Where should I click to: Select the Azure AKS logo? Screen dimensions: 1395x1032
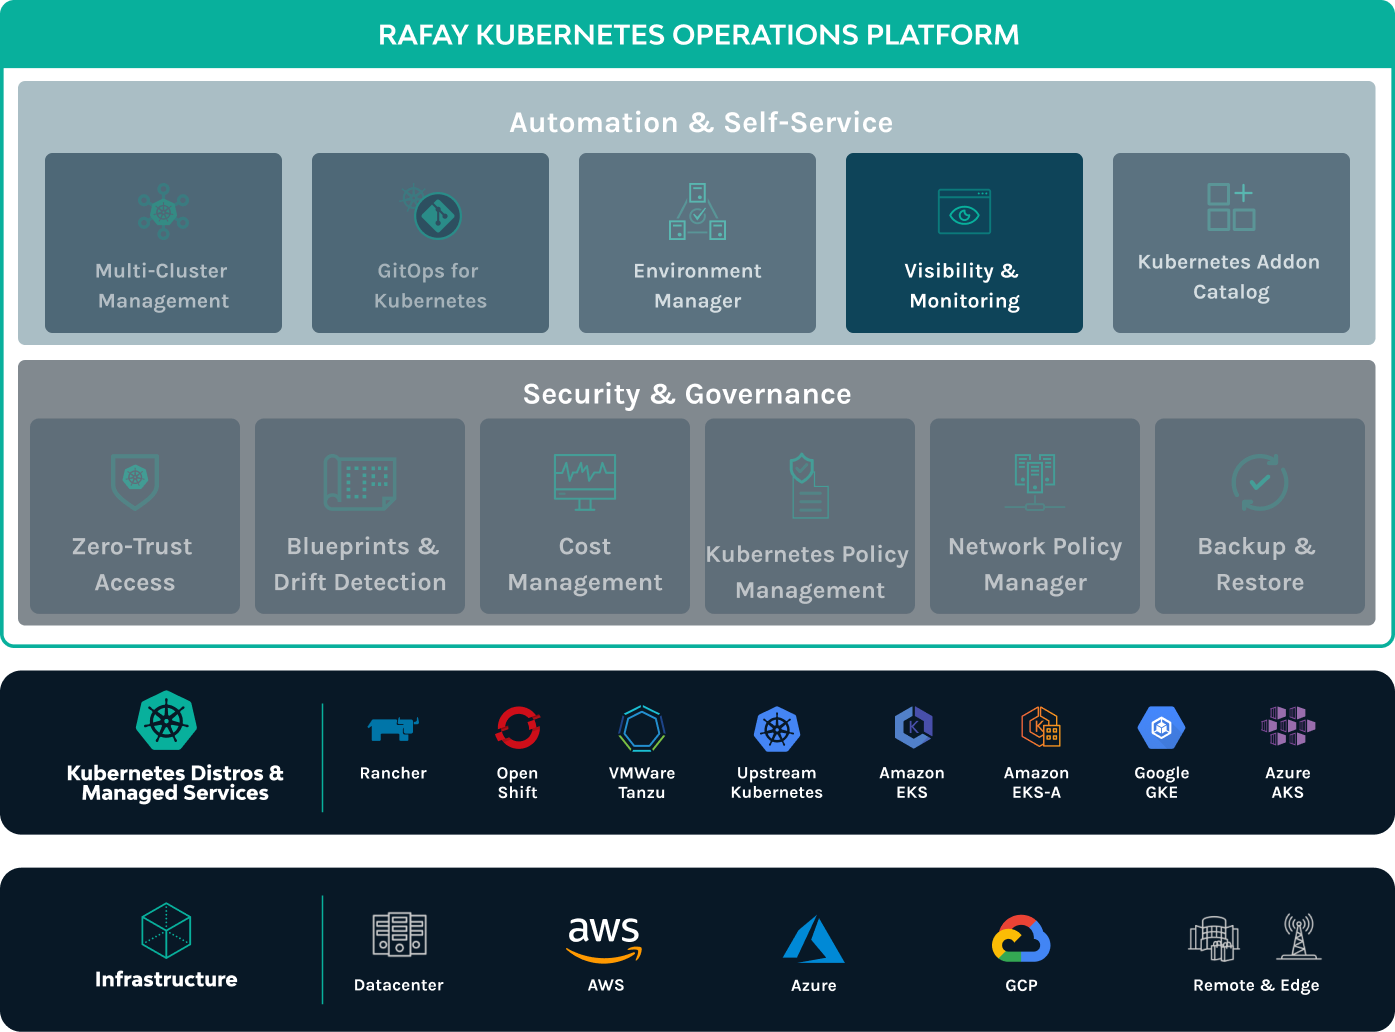(x=1287, y=727)
